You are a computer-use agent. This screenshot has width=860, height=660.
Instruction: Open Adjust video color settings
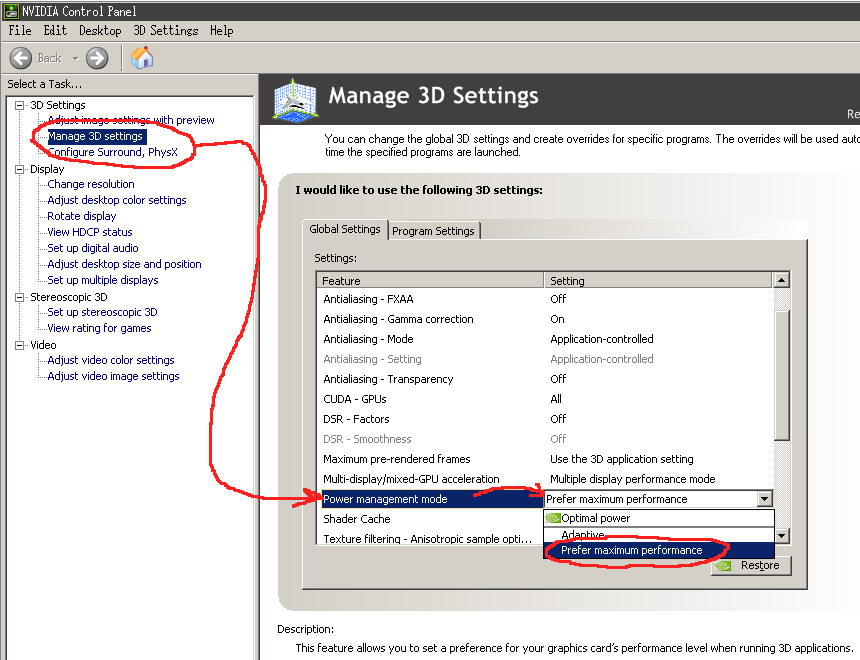tap(111, 360)
